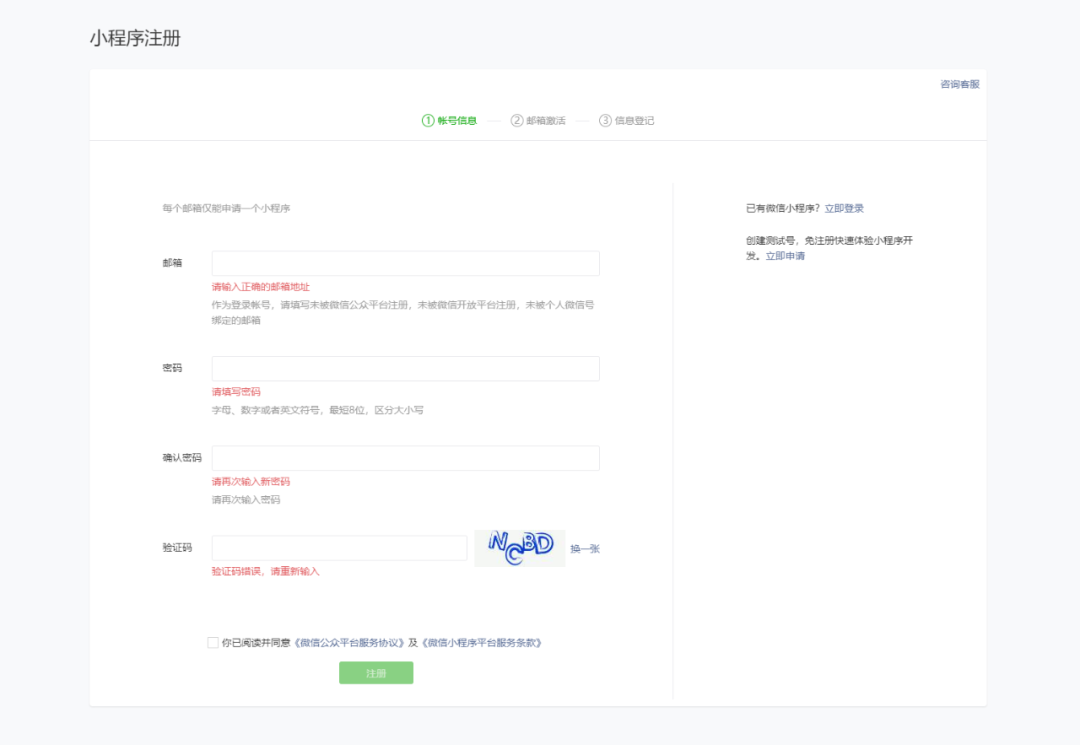Click into the 密码 password field

point(405,368)
